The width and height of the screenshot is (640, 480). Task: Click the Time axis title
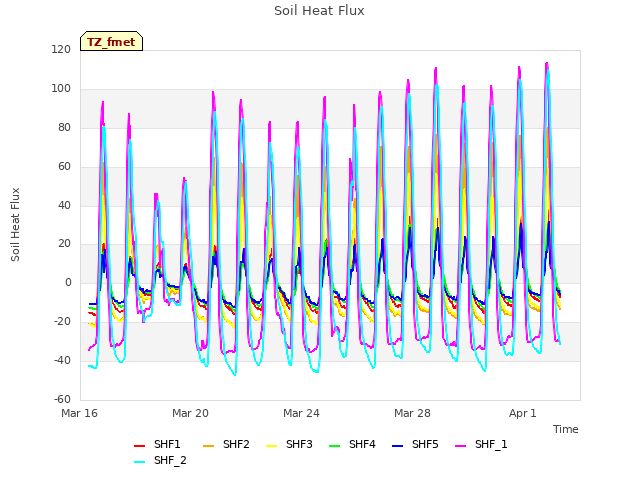point(566,429)
